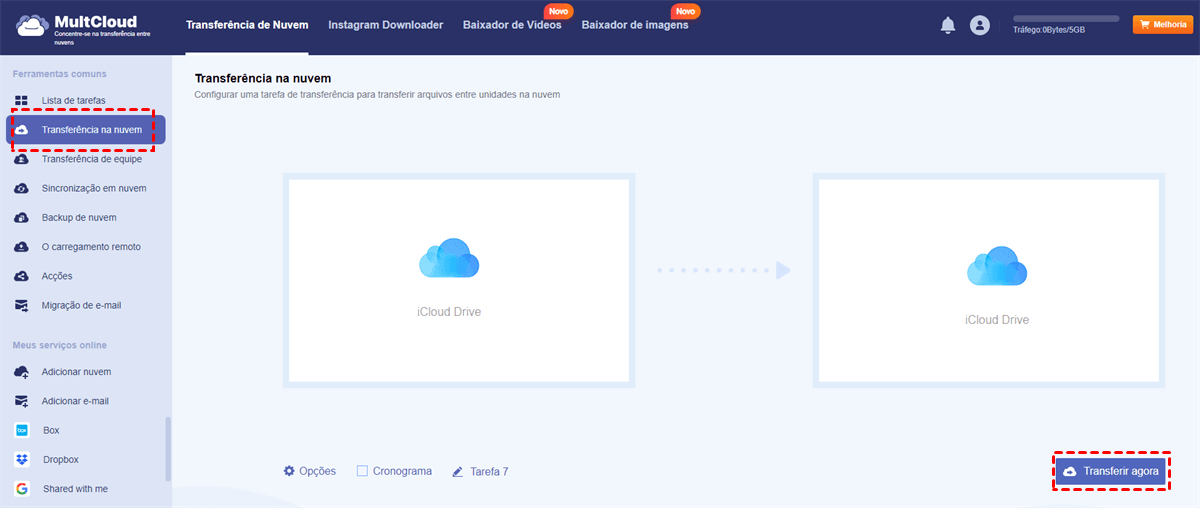
Task: Click the Dropbox service icon
Action: (21, 459)
